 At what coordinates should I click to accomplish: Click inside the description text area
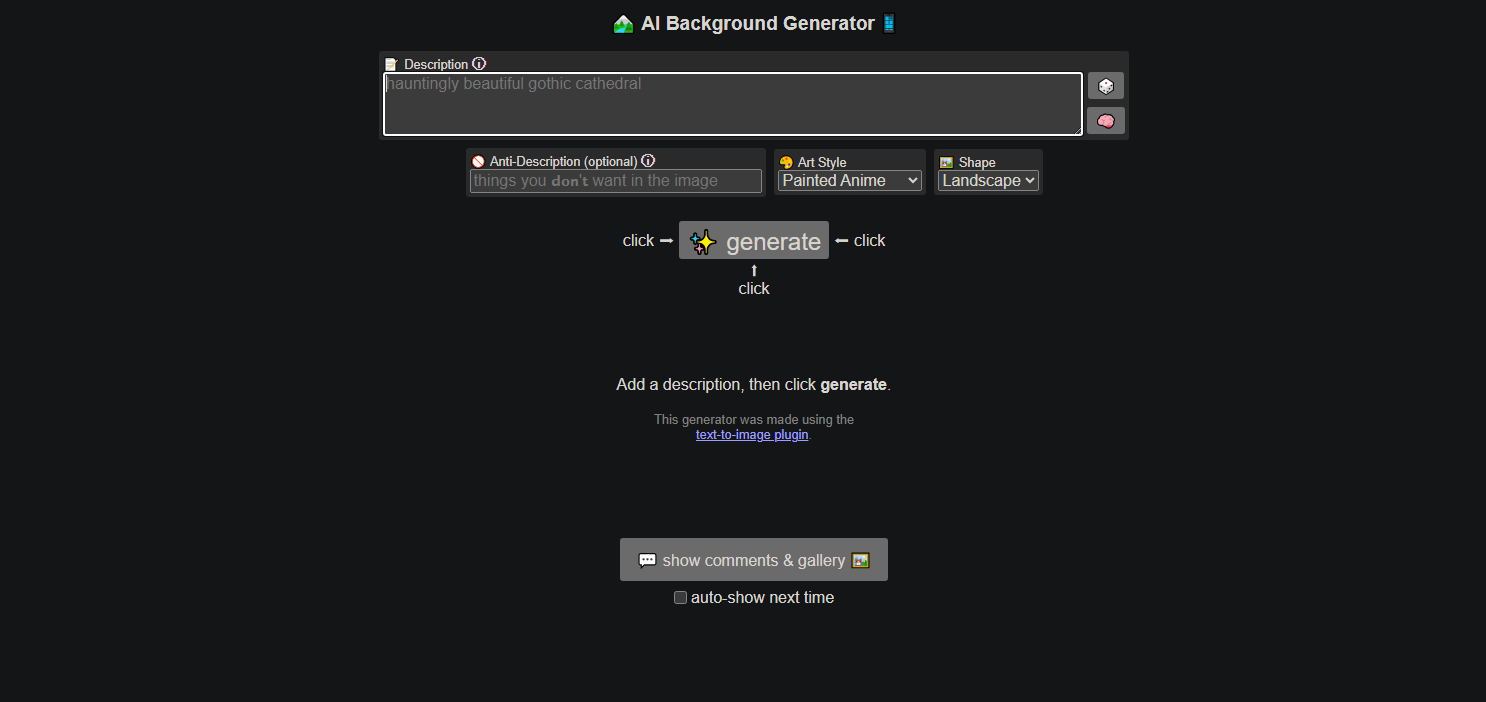click(733, 103)
